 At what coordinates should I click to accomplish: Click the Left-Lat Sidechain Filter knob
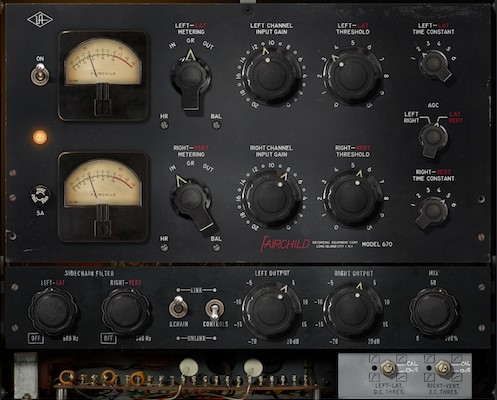tap(52, 311)
